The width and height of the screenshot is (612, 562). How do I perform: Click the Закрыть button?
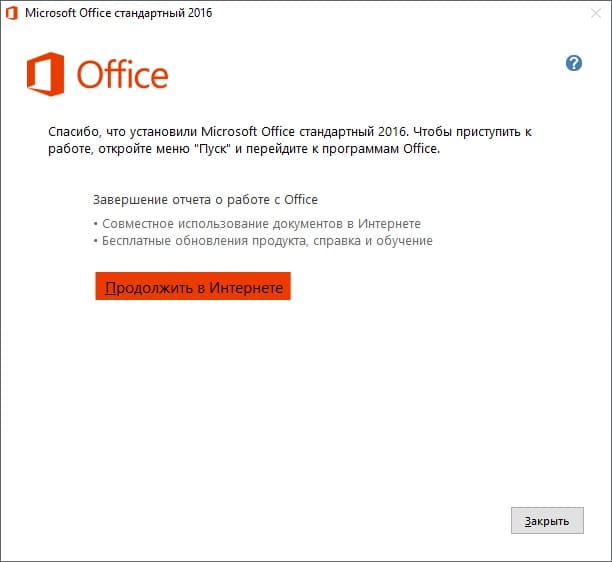pyautogui.click(x=547, y=520)
